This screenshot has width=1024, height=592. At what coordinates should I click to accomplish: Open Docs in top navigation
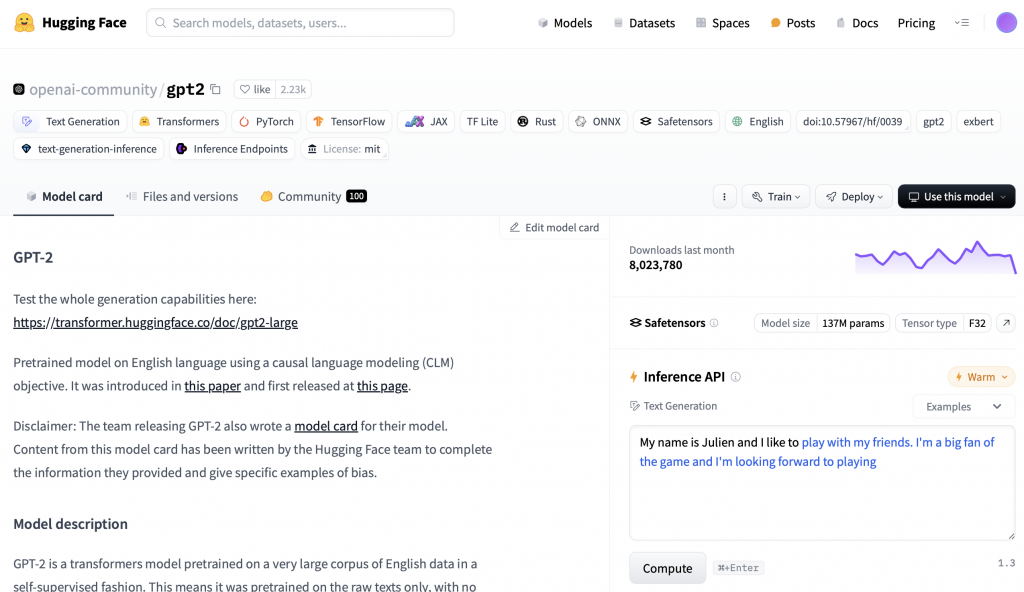(x=857, y=23)
